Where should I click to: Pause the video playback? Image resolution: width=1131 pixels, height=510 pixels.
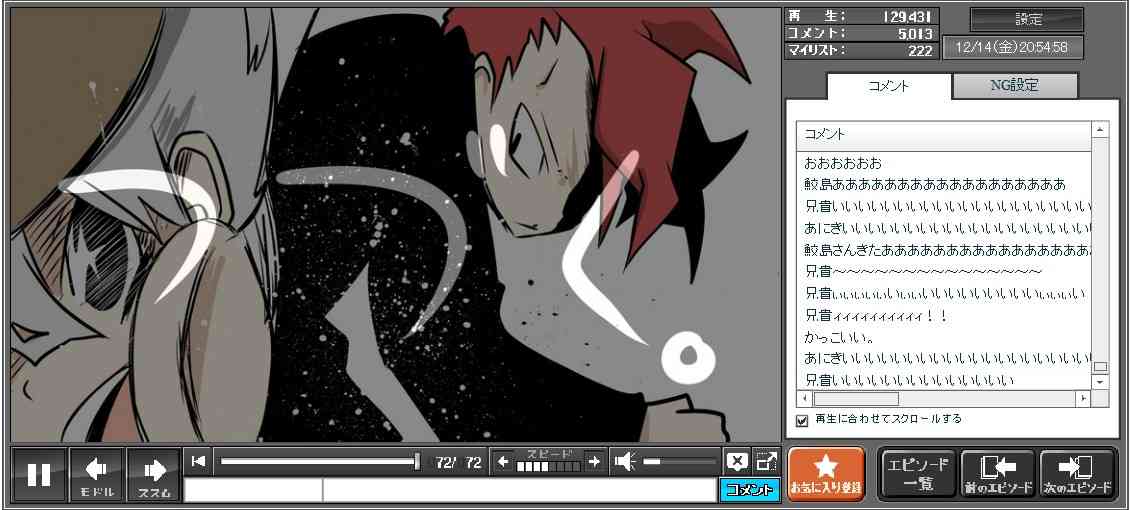(x=39, y=474)
